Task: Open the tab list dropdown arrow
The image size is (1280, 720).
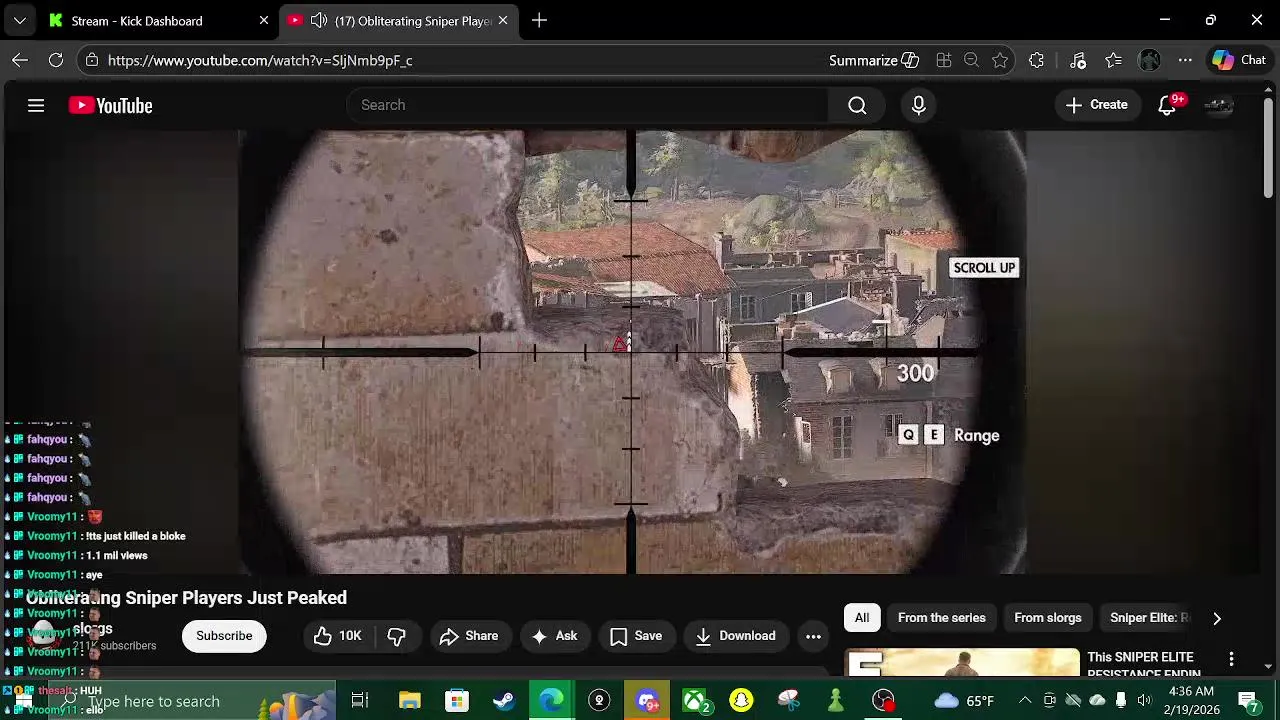Action: [x=19, y=20]
